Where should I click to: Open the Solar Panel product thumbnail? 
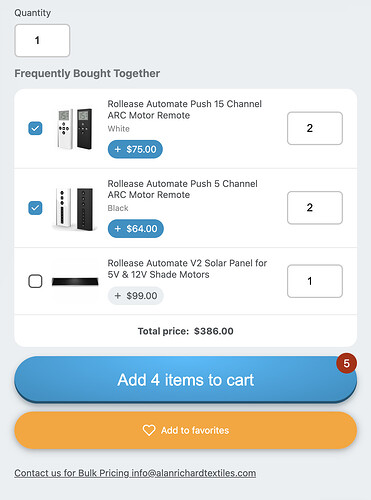point(75,282)
